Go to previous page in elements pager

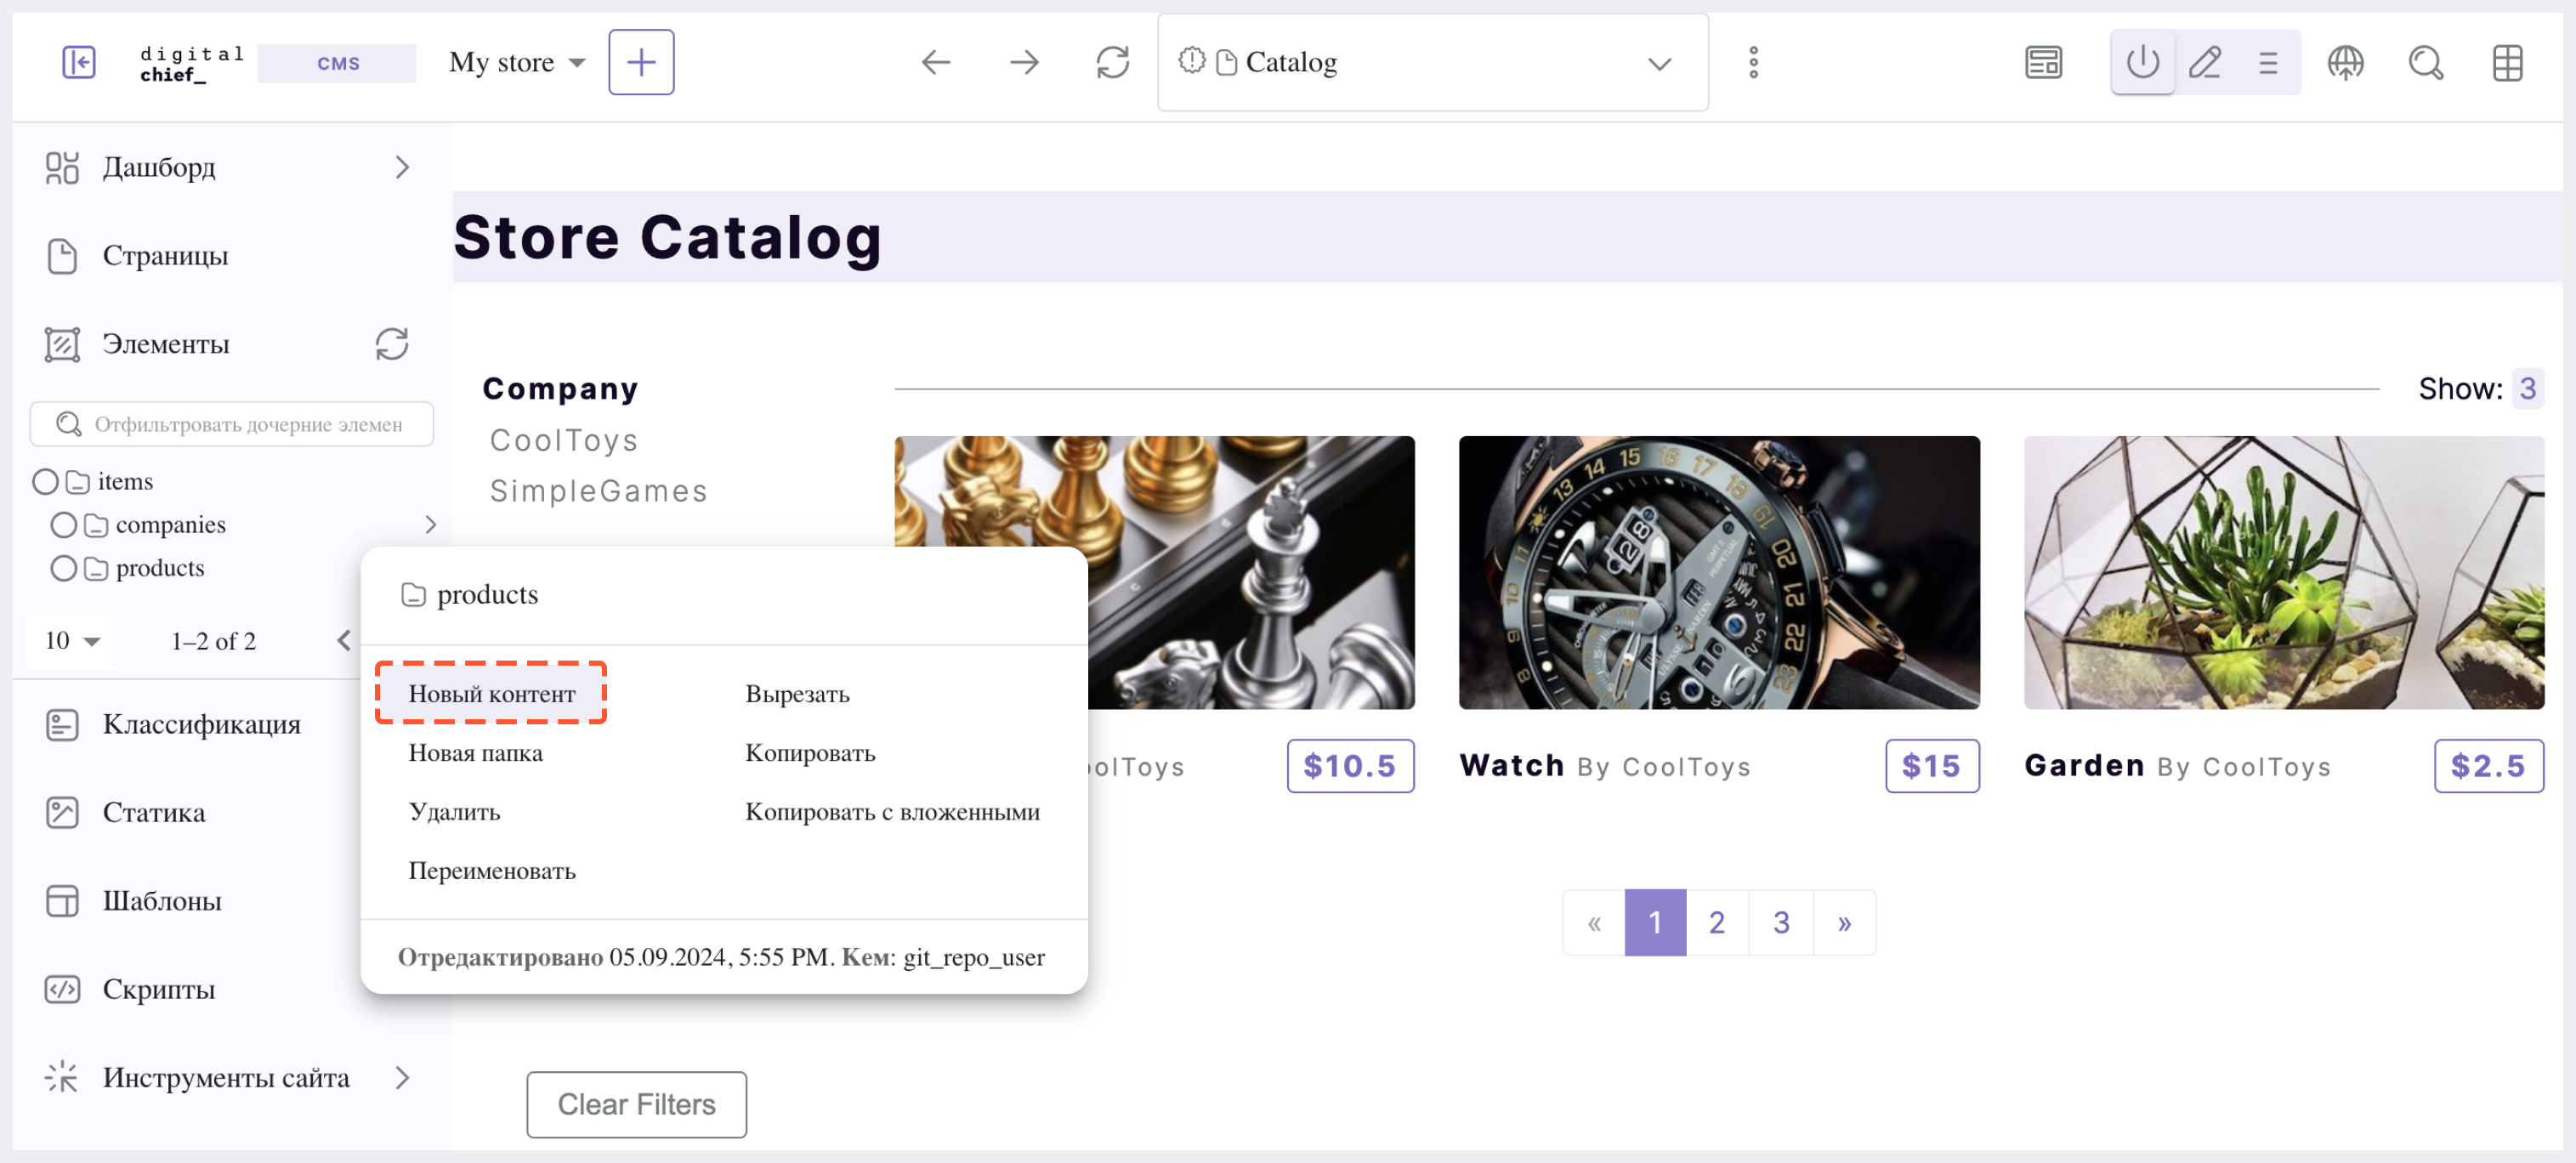(344, 641)
